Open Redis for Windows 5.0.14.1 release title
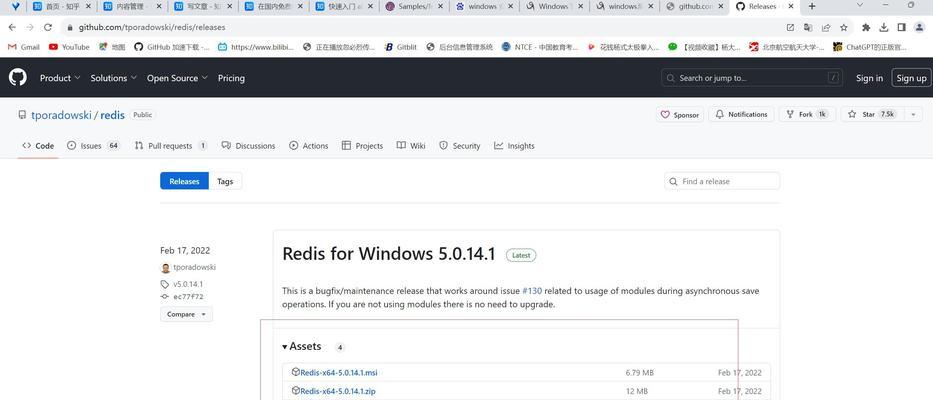This screenshot has height=400, width=933. point(389,254)
